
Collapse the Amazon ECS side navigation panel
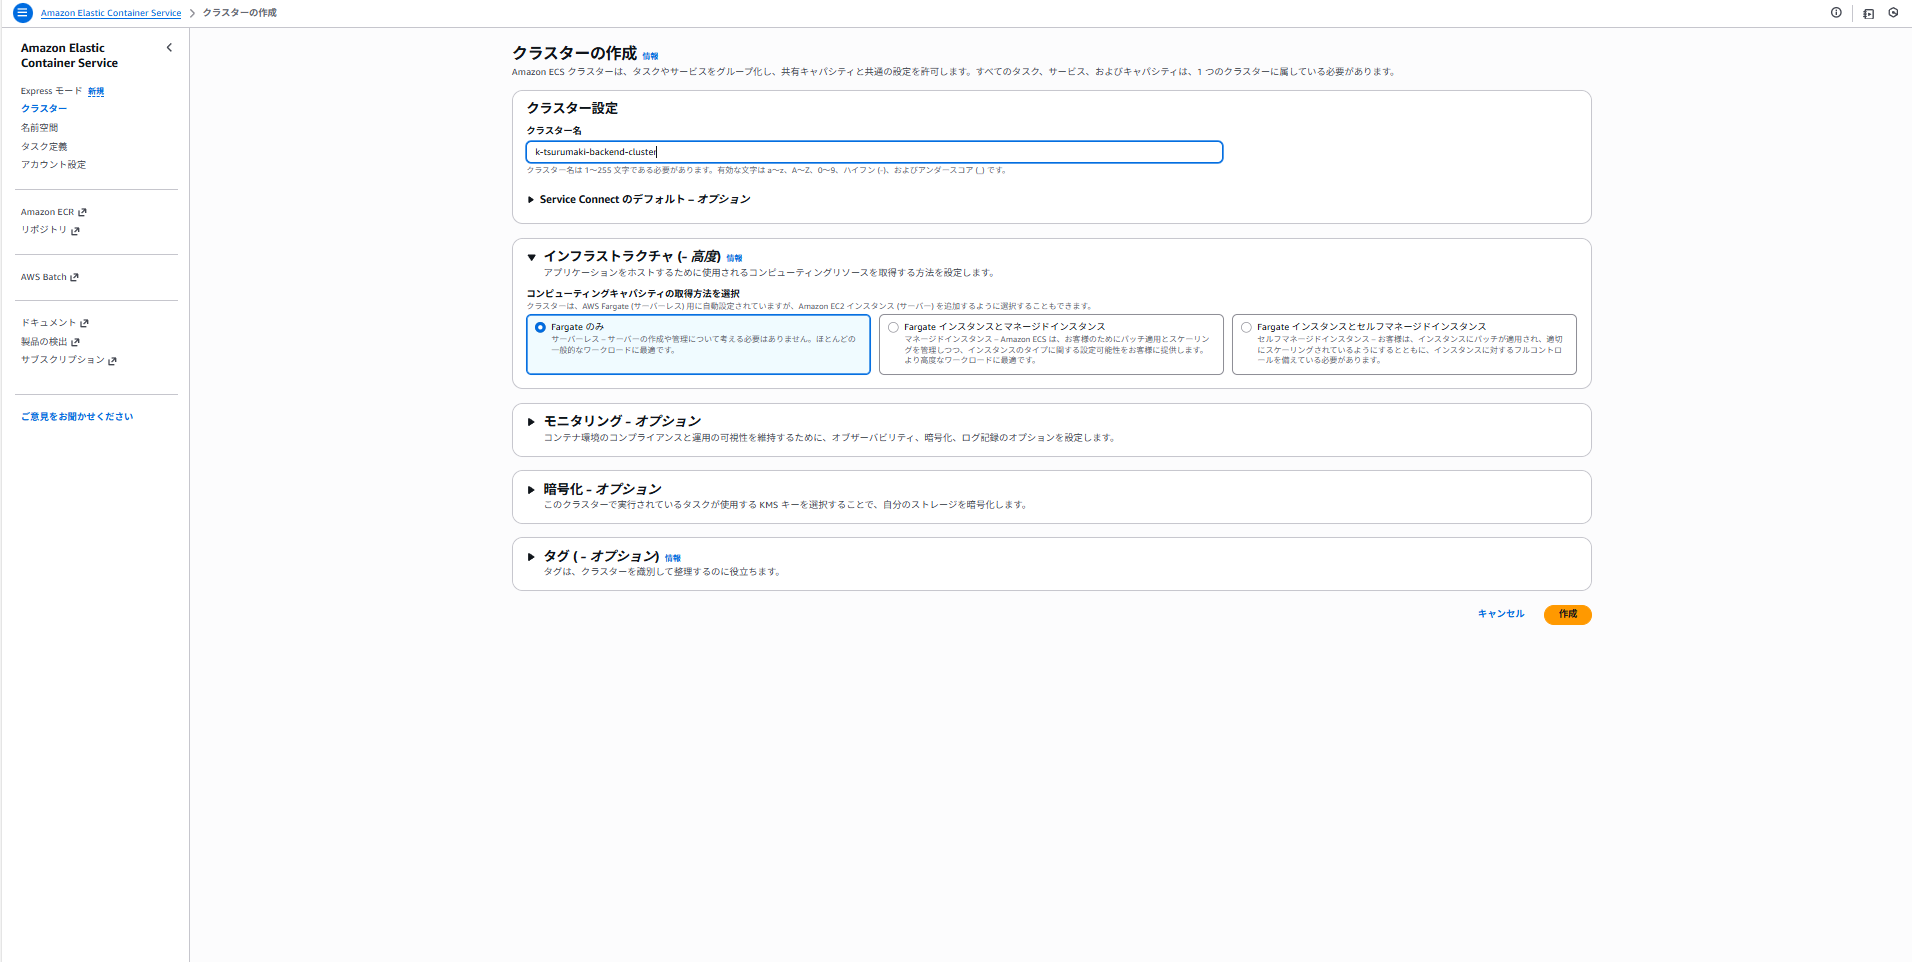point(169,48)
